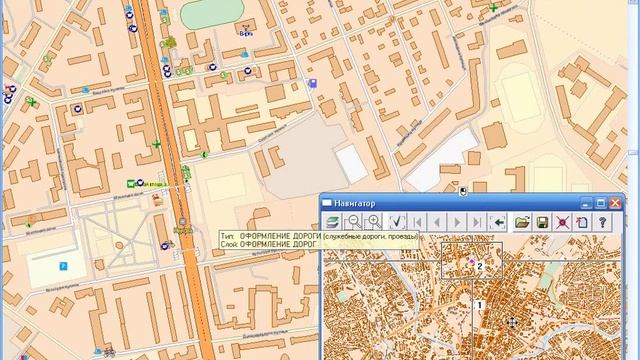Open the layers stack tool in Navigator
This screenshot has height=360, width=640.
click(x=333, y=222)
